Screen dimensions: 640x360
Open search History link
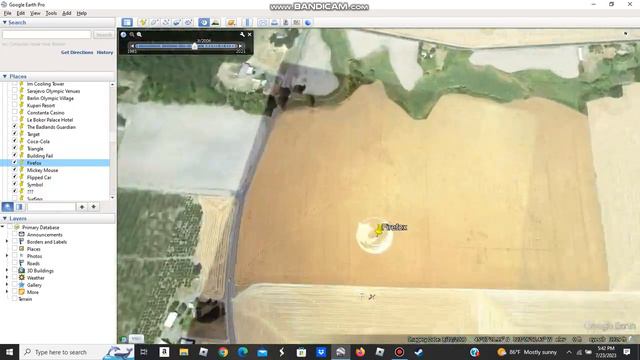[105, 52]
